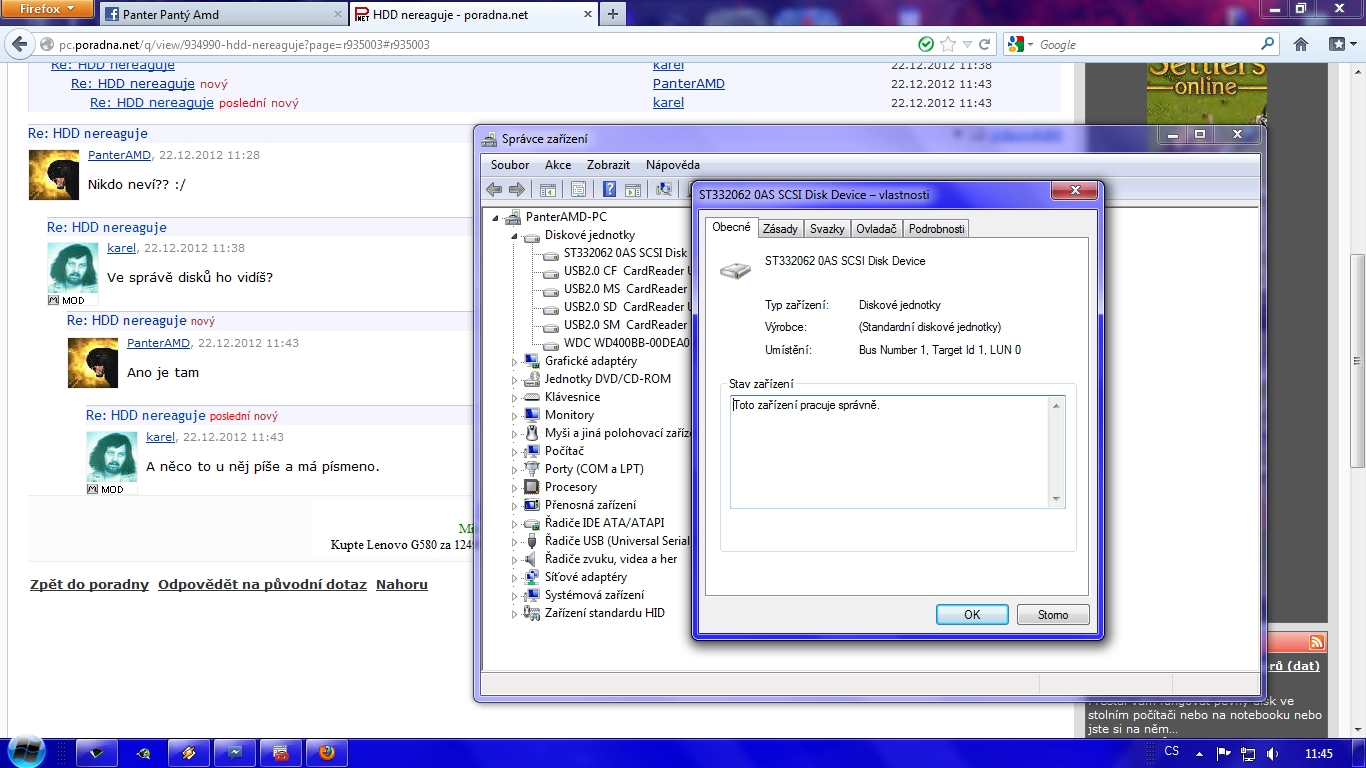Expand the Přenosná zařízení branch

515,505
